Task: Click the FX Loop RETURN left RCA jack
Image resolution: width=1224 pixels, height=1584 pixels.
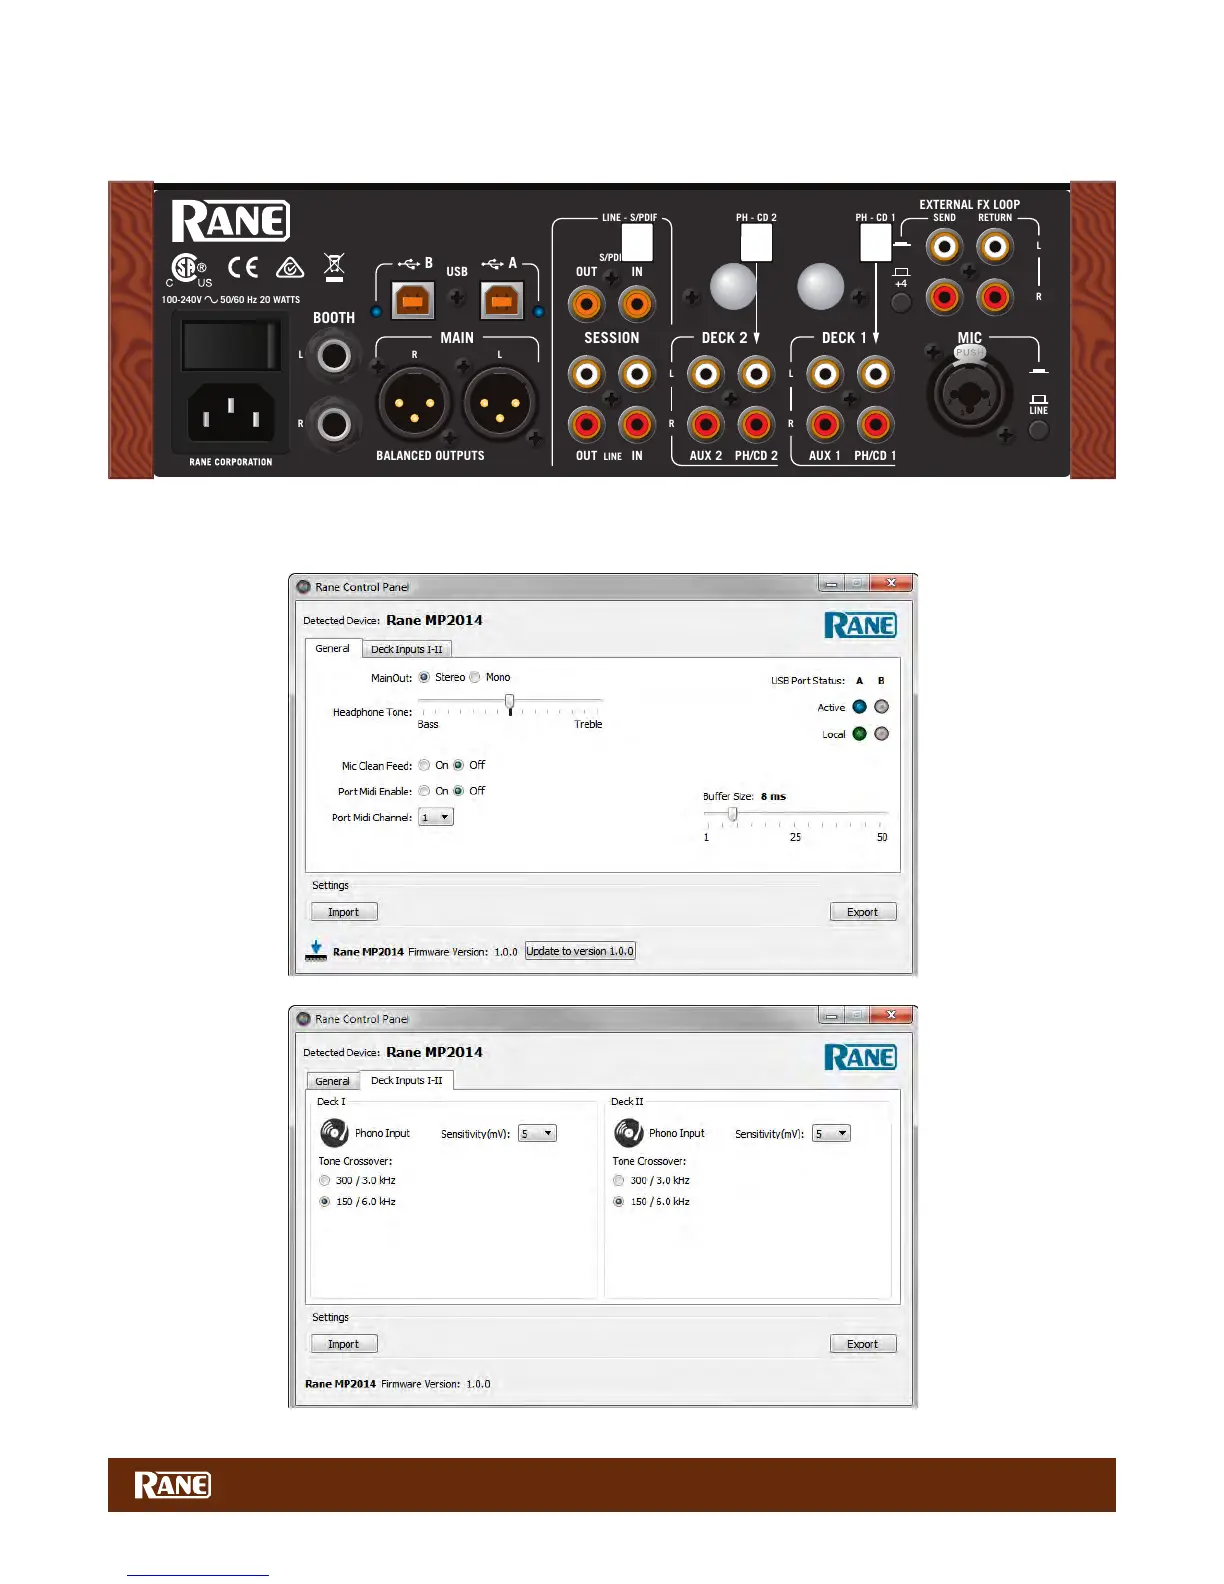Action: point(994,246)
